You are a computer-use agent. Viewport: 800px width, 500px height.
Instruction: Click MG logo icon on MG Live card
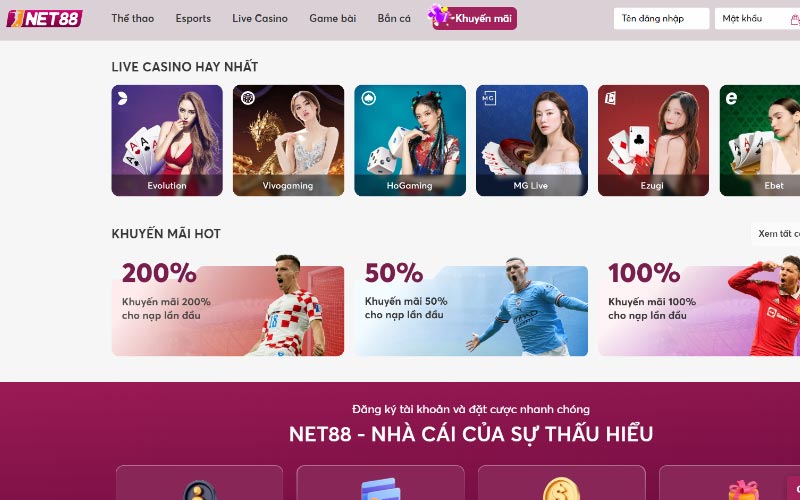[x=488, y=98]
